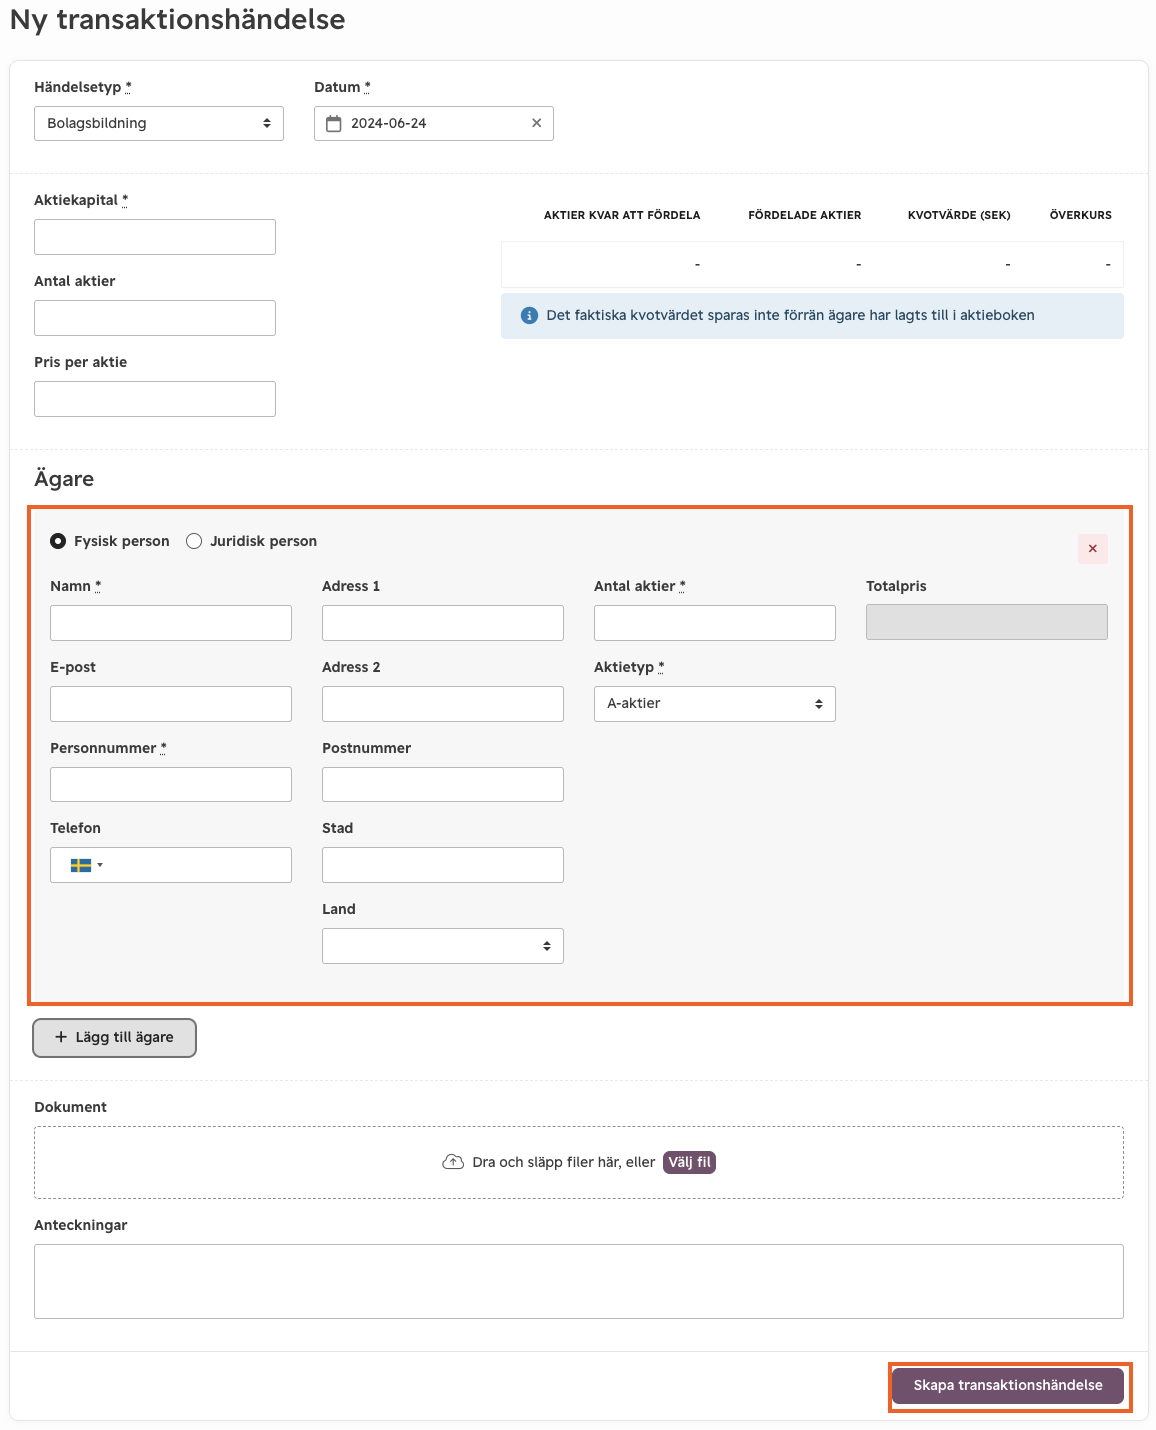
Task: Click the calendar icon in the Datum field
Action: (334, 123)
